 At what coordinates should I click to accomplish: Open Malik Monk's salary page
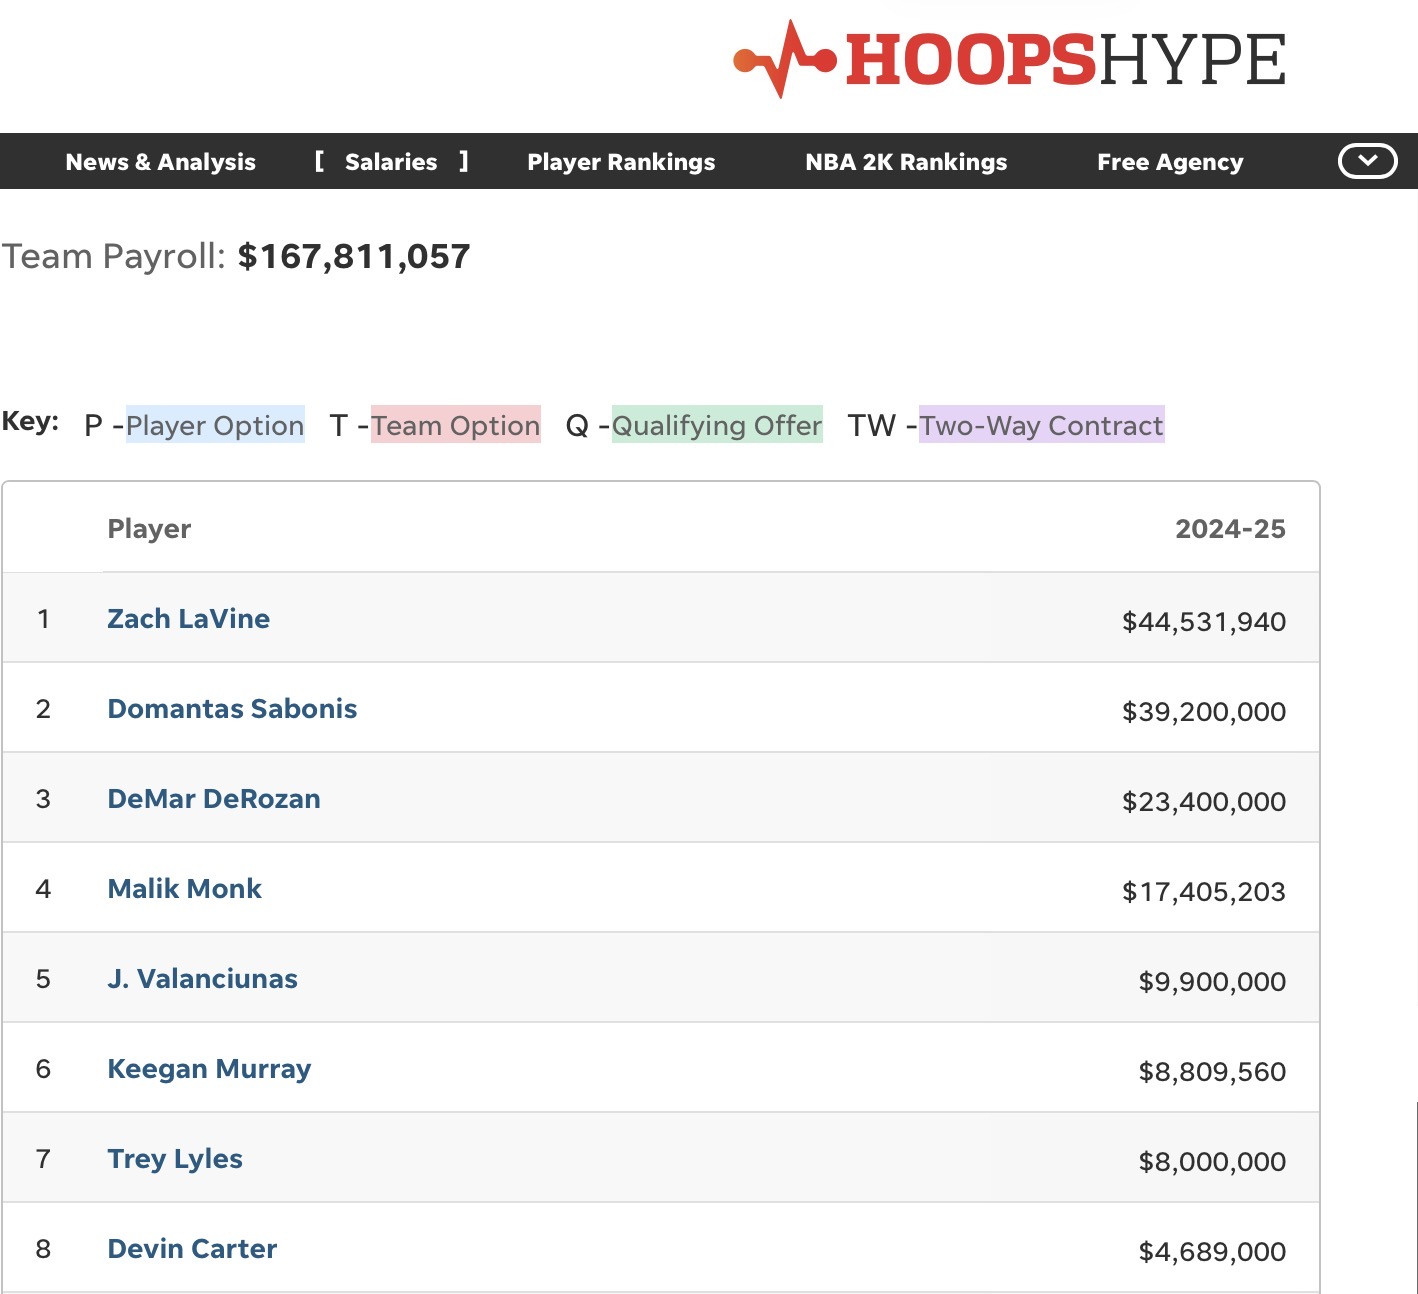[x=184, y=889]
